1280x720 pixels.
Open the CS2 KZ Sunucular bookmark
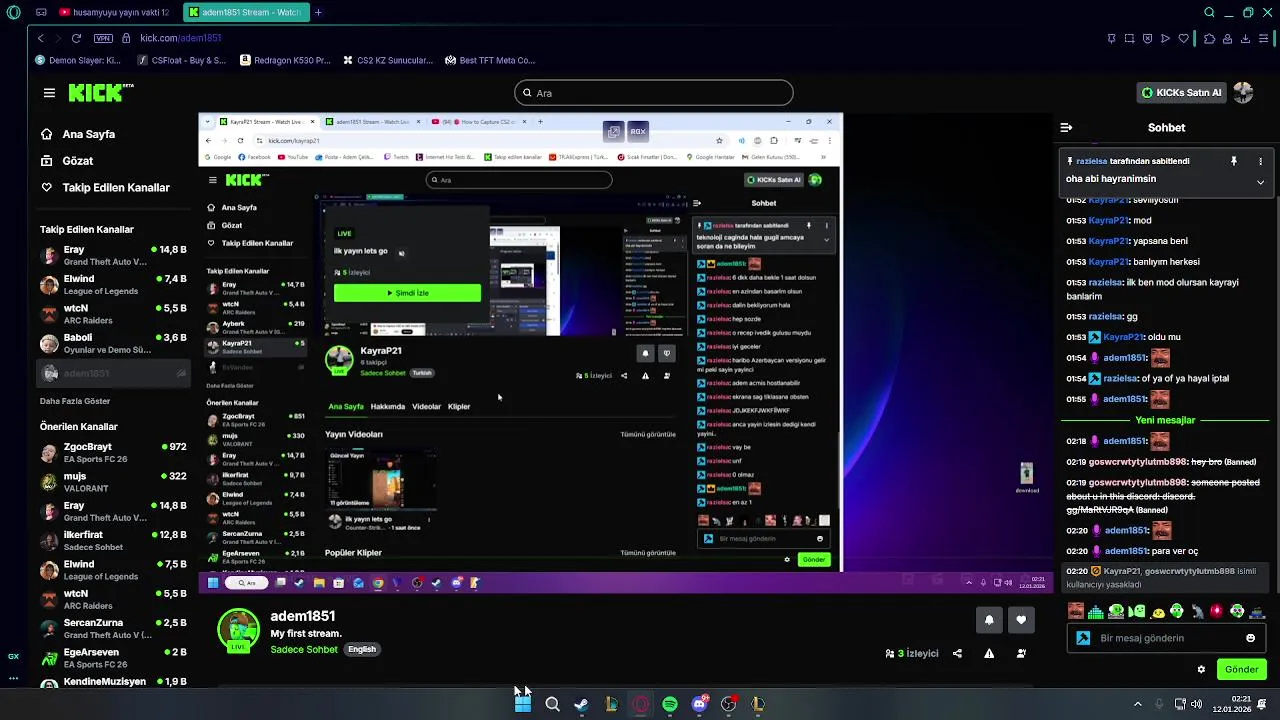[x=388, y=60]
